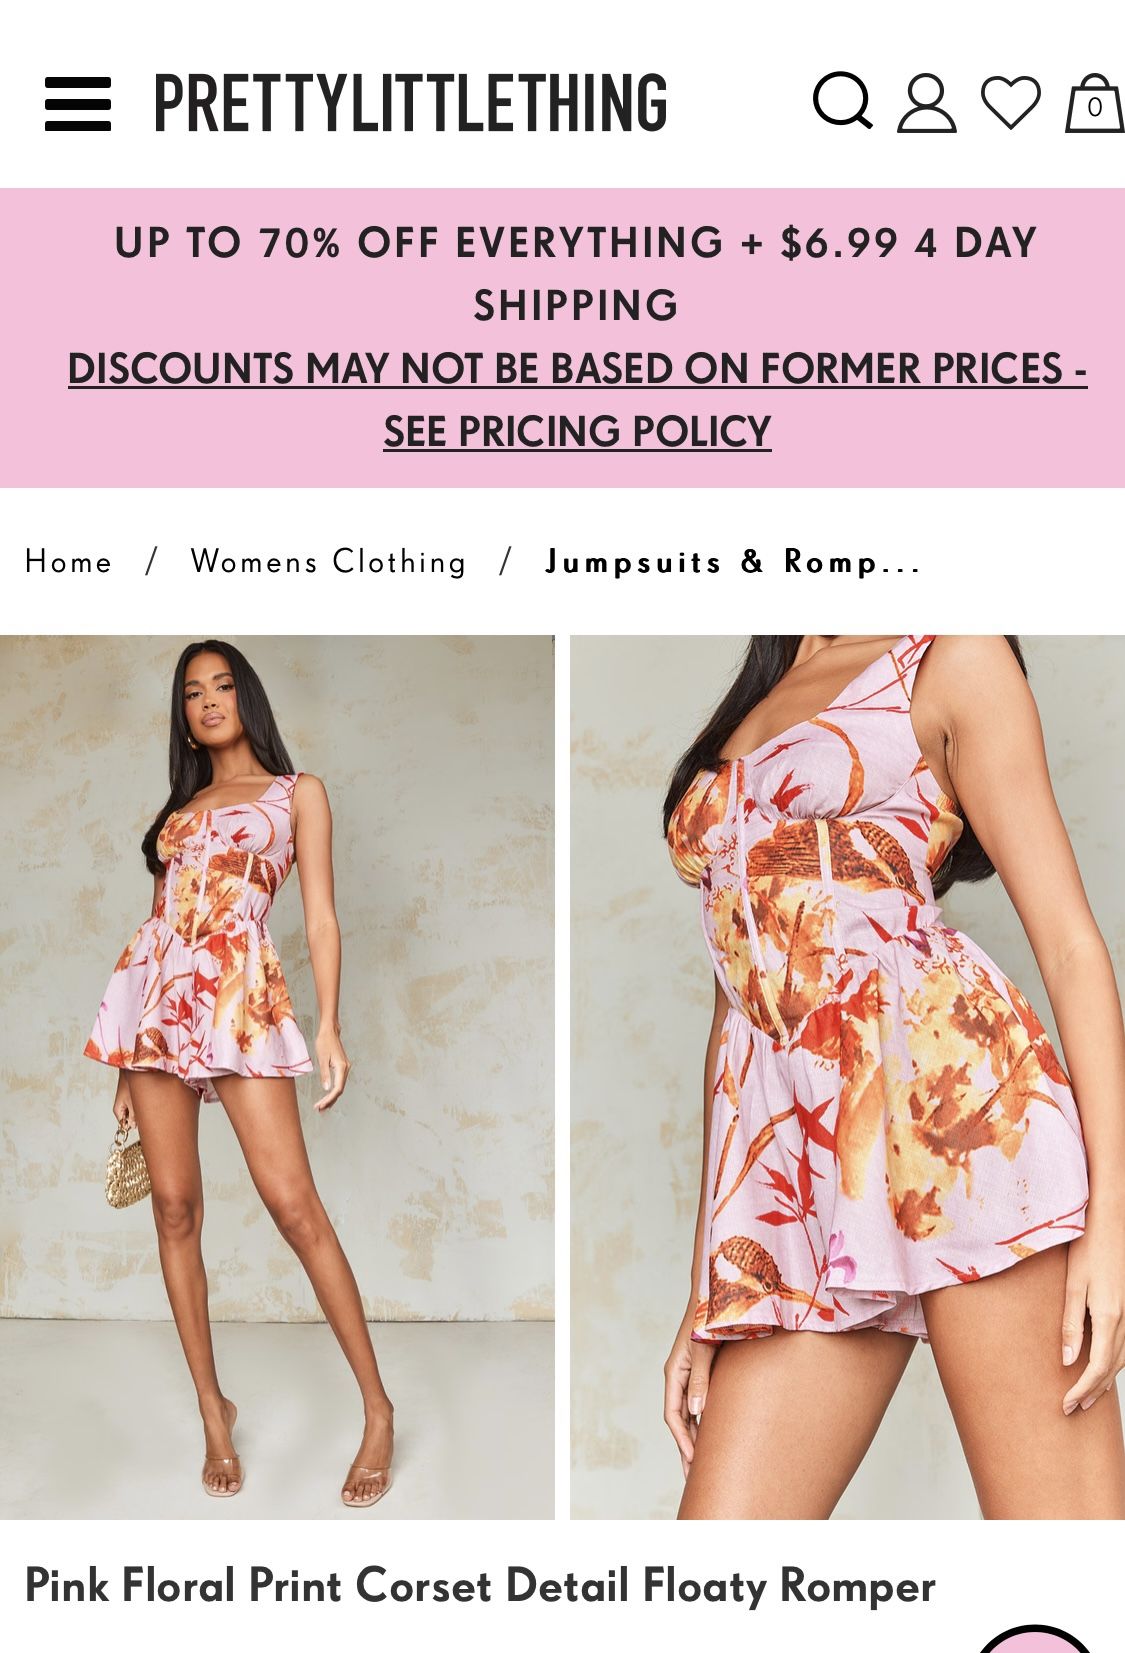Open the hamburger navigation menu
Screen dimensions: 1125x1653
pos(78,104)
